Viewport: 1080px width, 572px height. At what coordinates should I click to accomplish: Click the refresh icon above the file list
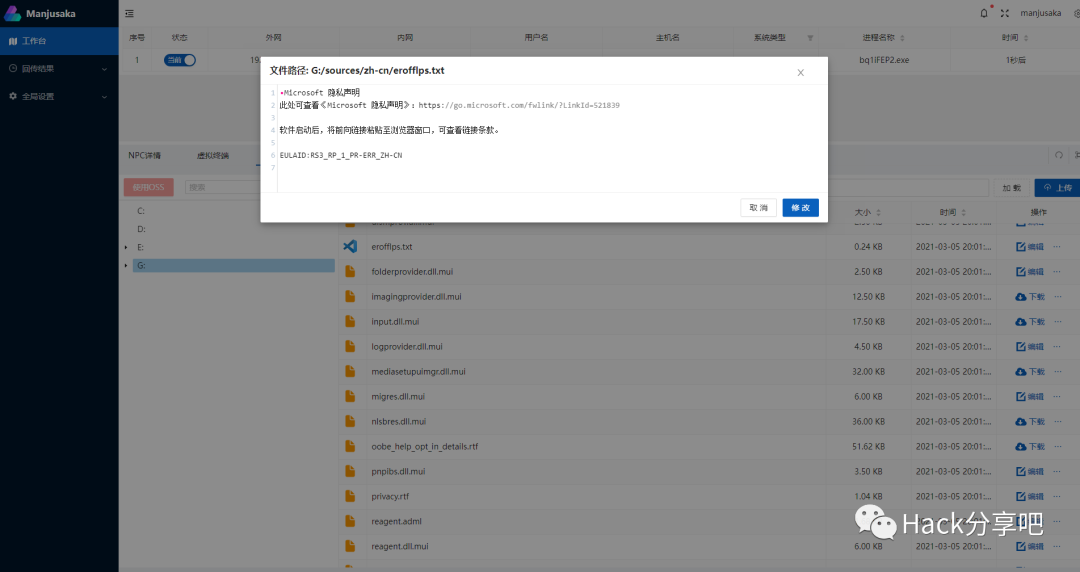1059,155
